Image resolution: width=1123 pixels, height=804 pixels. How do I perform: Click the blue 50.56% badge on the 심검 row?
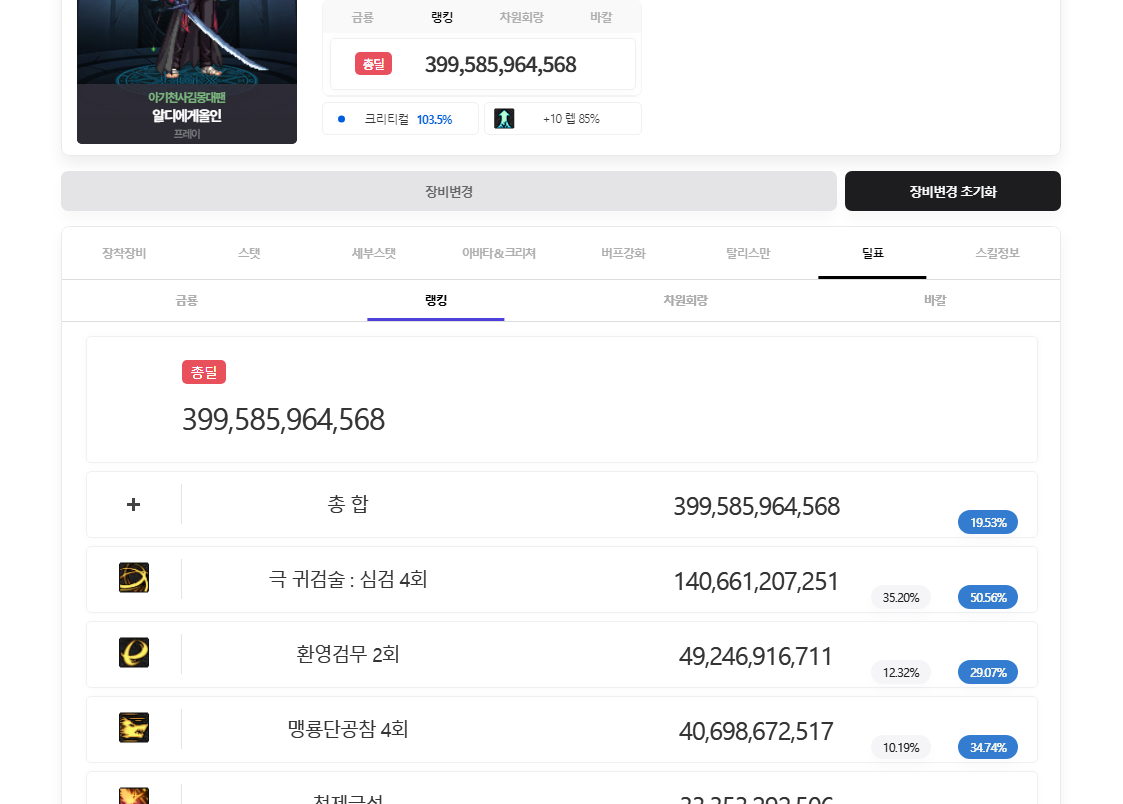pyautogui.click(x=987, y=597)
